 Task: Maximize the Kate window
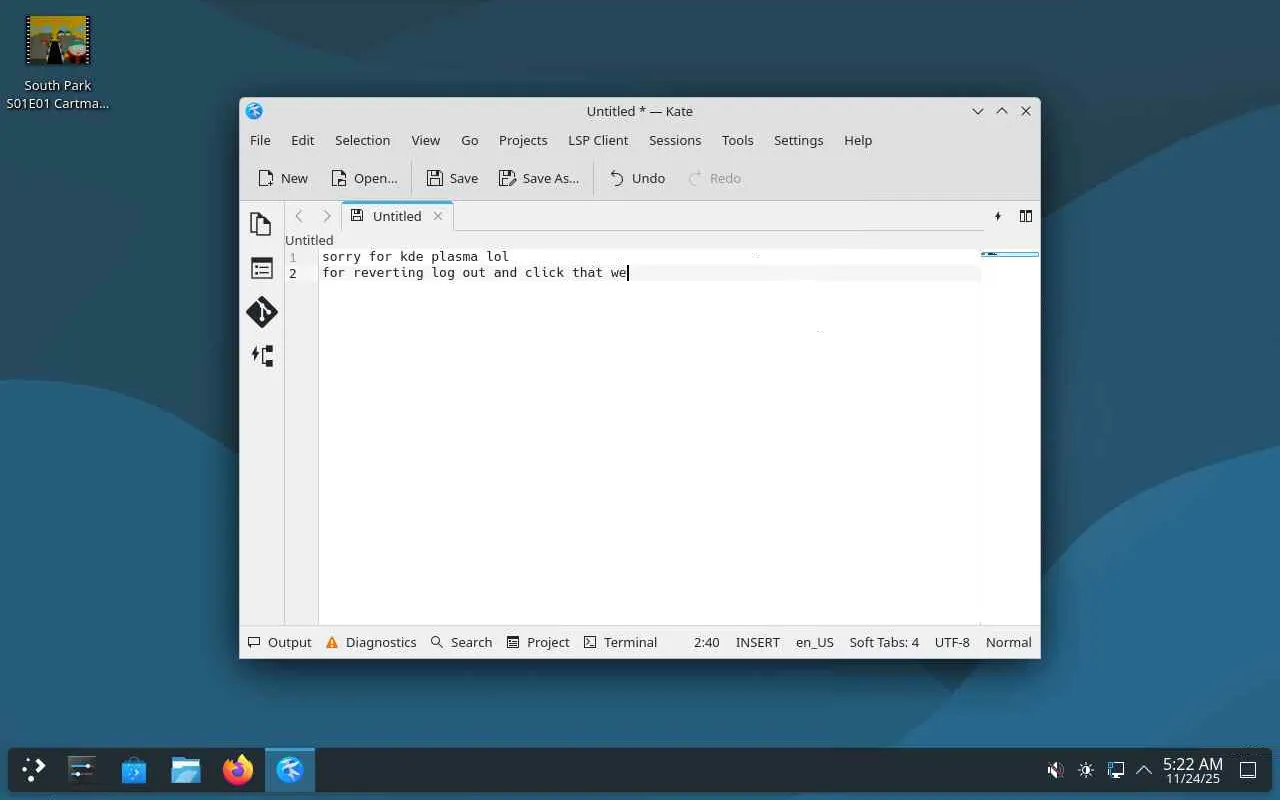tap(1002, 111)
